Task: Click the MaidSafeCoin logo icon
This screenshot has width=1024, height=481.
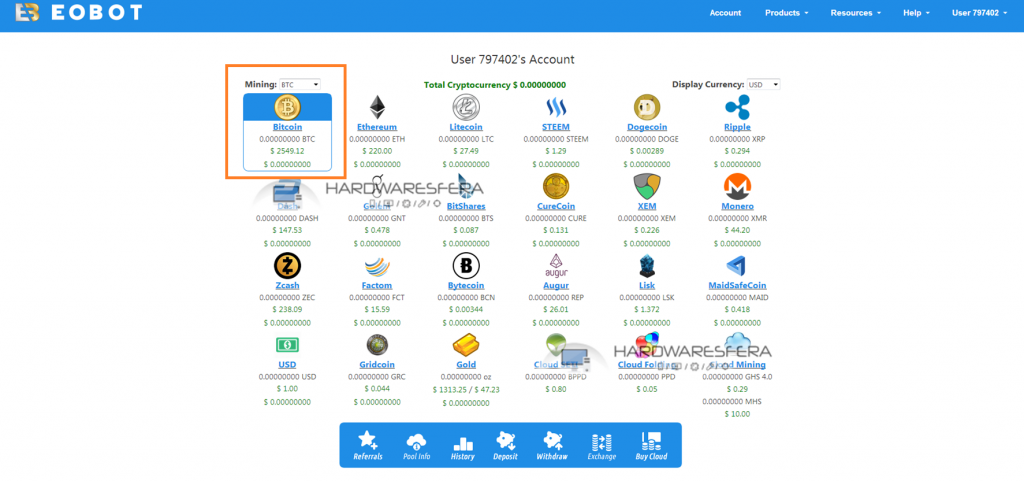Action: point(737,266)
